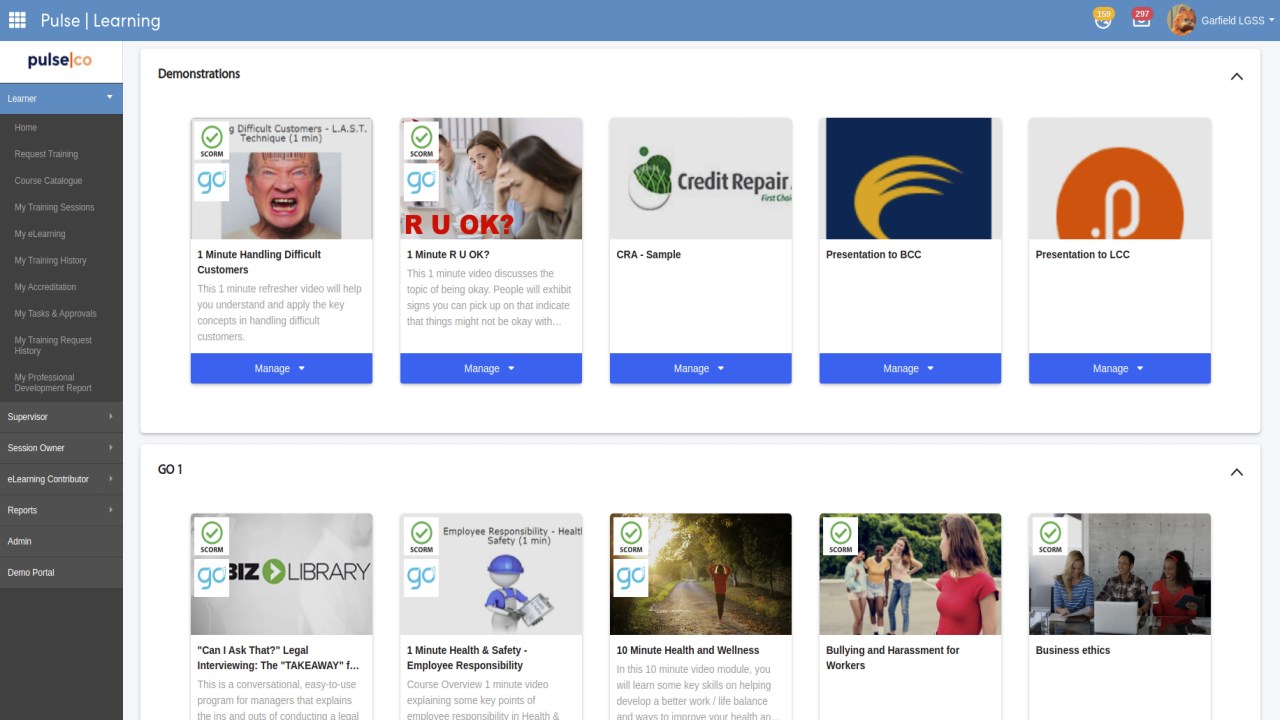This screenshot has height=720, width=1280.
Task: Open My Training Sessions
Action: click(54, 207)
